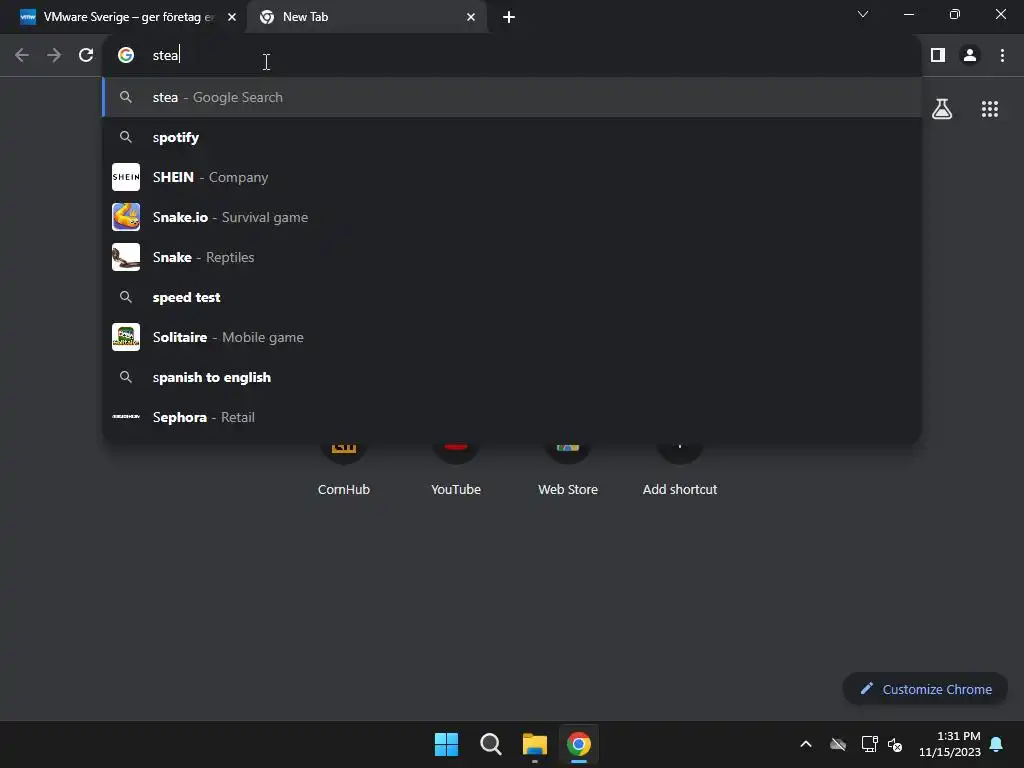Open the Chrome three-dot menu
This screenshot has width=1024, height=768.
pos(1002,56)
